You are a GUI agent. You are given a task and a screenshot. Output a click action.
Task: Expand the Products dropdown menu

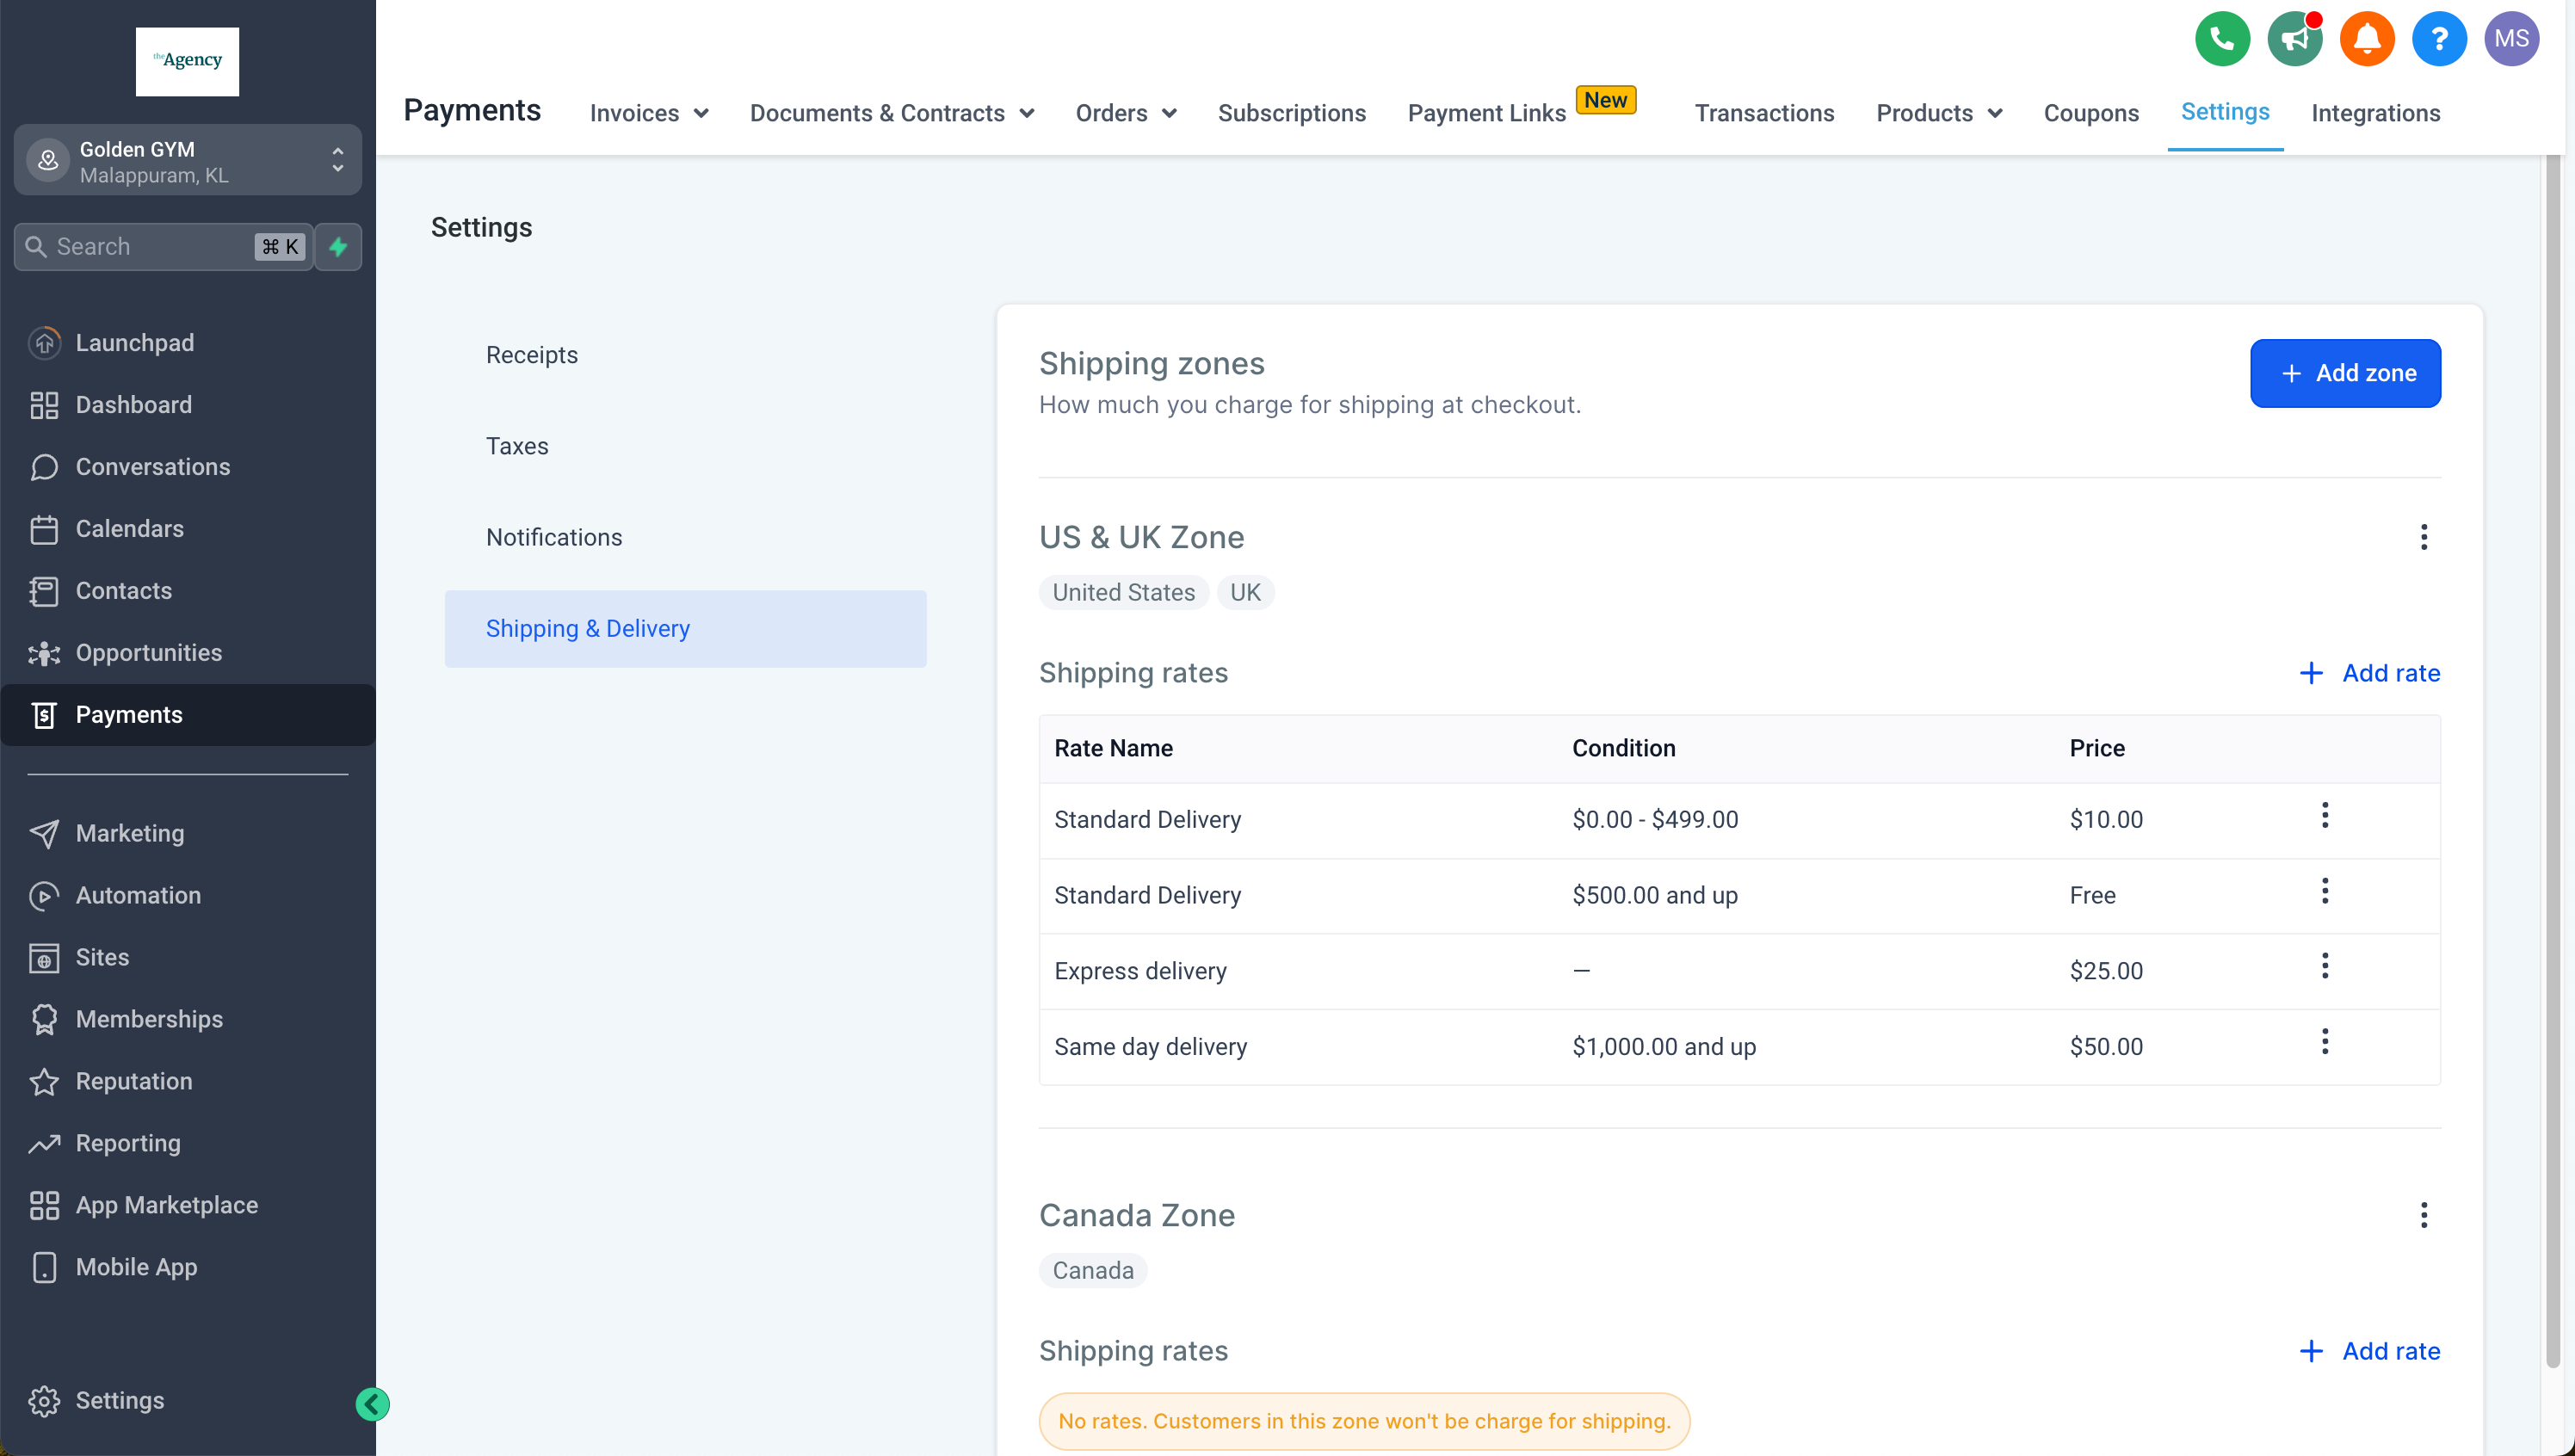coord(1938,113)
